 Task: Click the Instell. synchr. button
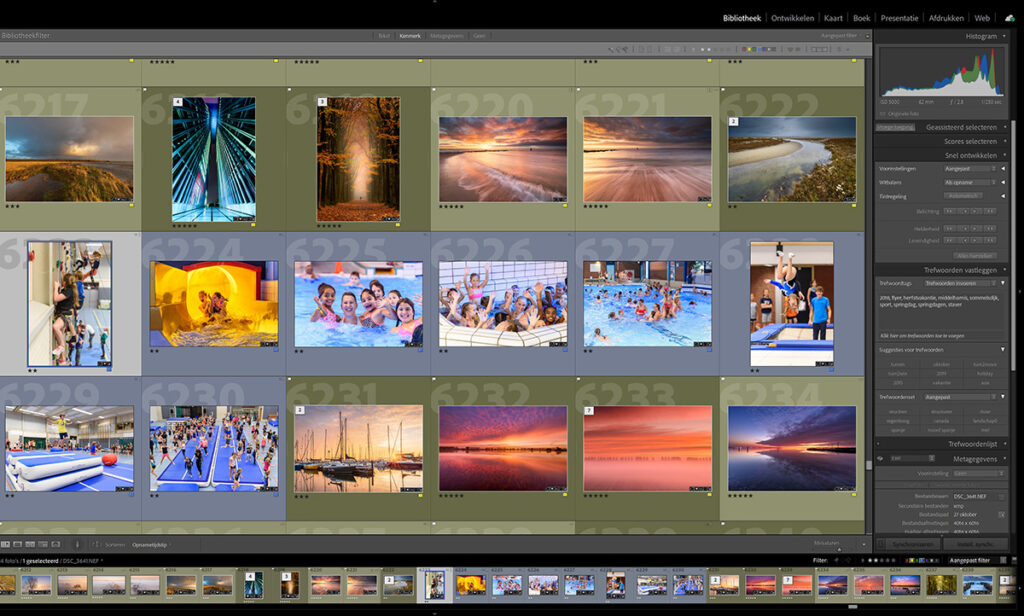coord(974,543)
